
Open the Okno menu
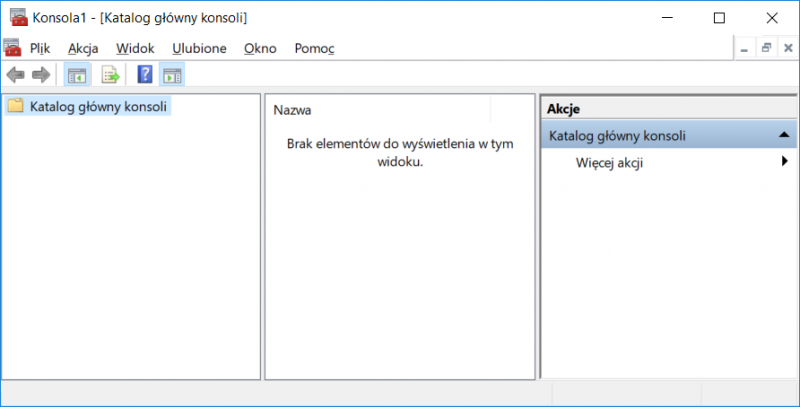pyautogui.click(x=260, y=48)
